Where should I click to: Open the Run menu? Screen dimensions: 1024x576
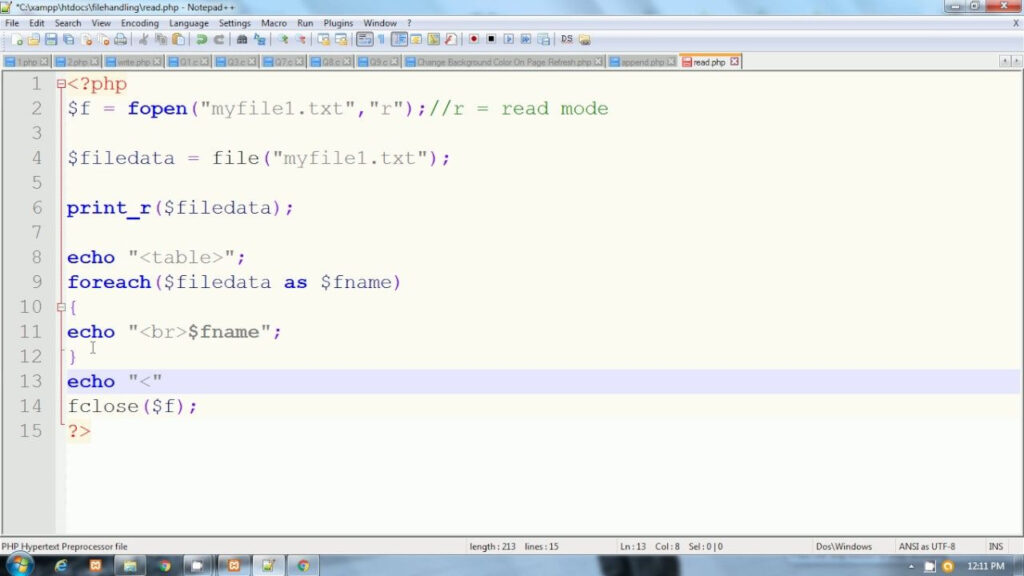tap(305, 23)
